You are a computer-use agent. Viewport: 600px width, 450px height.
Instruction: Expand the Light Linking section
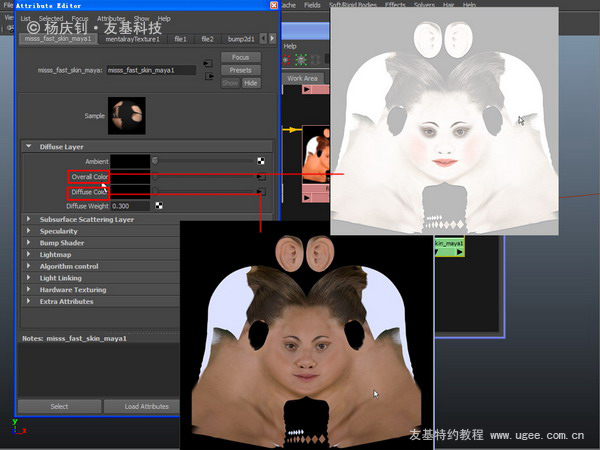click(29, 278)
